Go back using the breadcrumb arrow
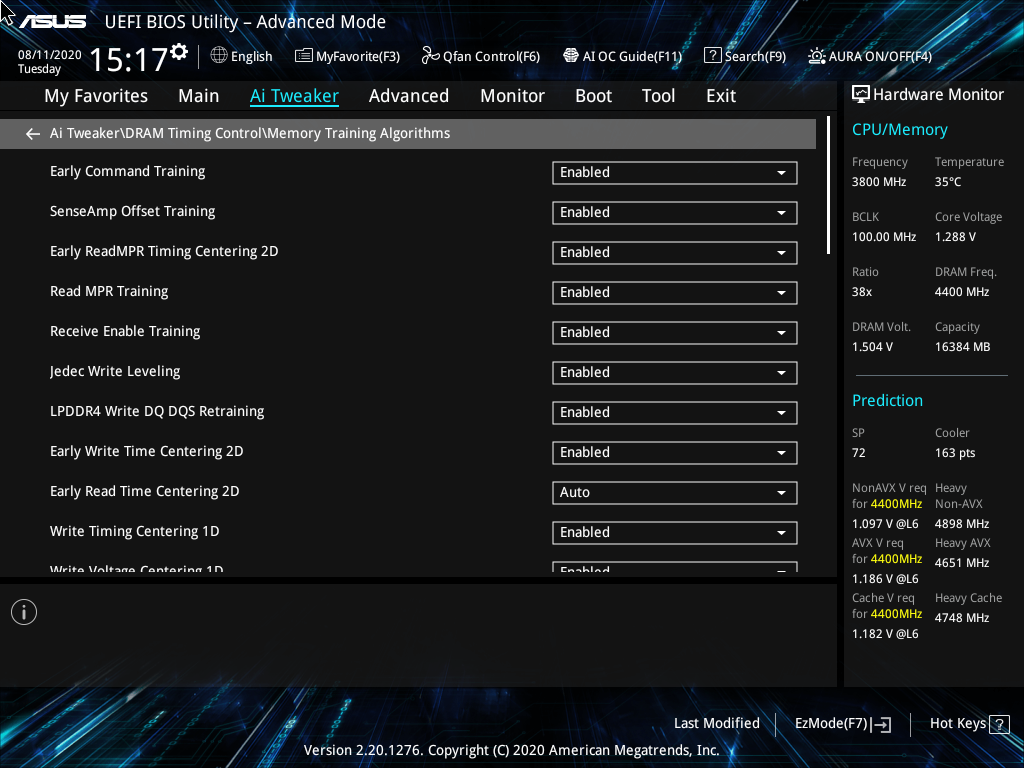The height and width of the screenshot is (768, 1024). [x=32, y=133]
